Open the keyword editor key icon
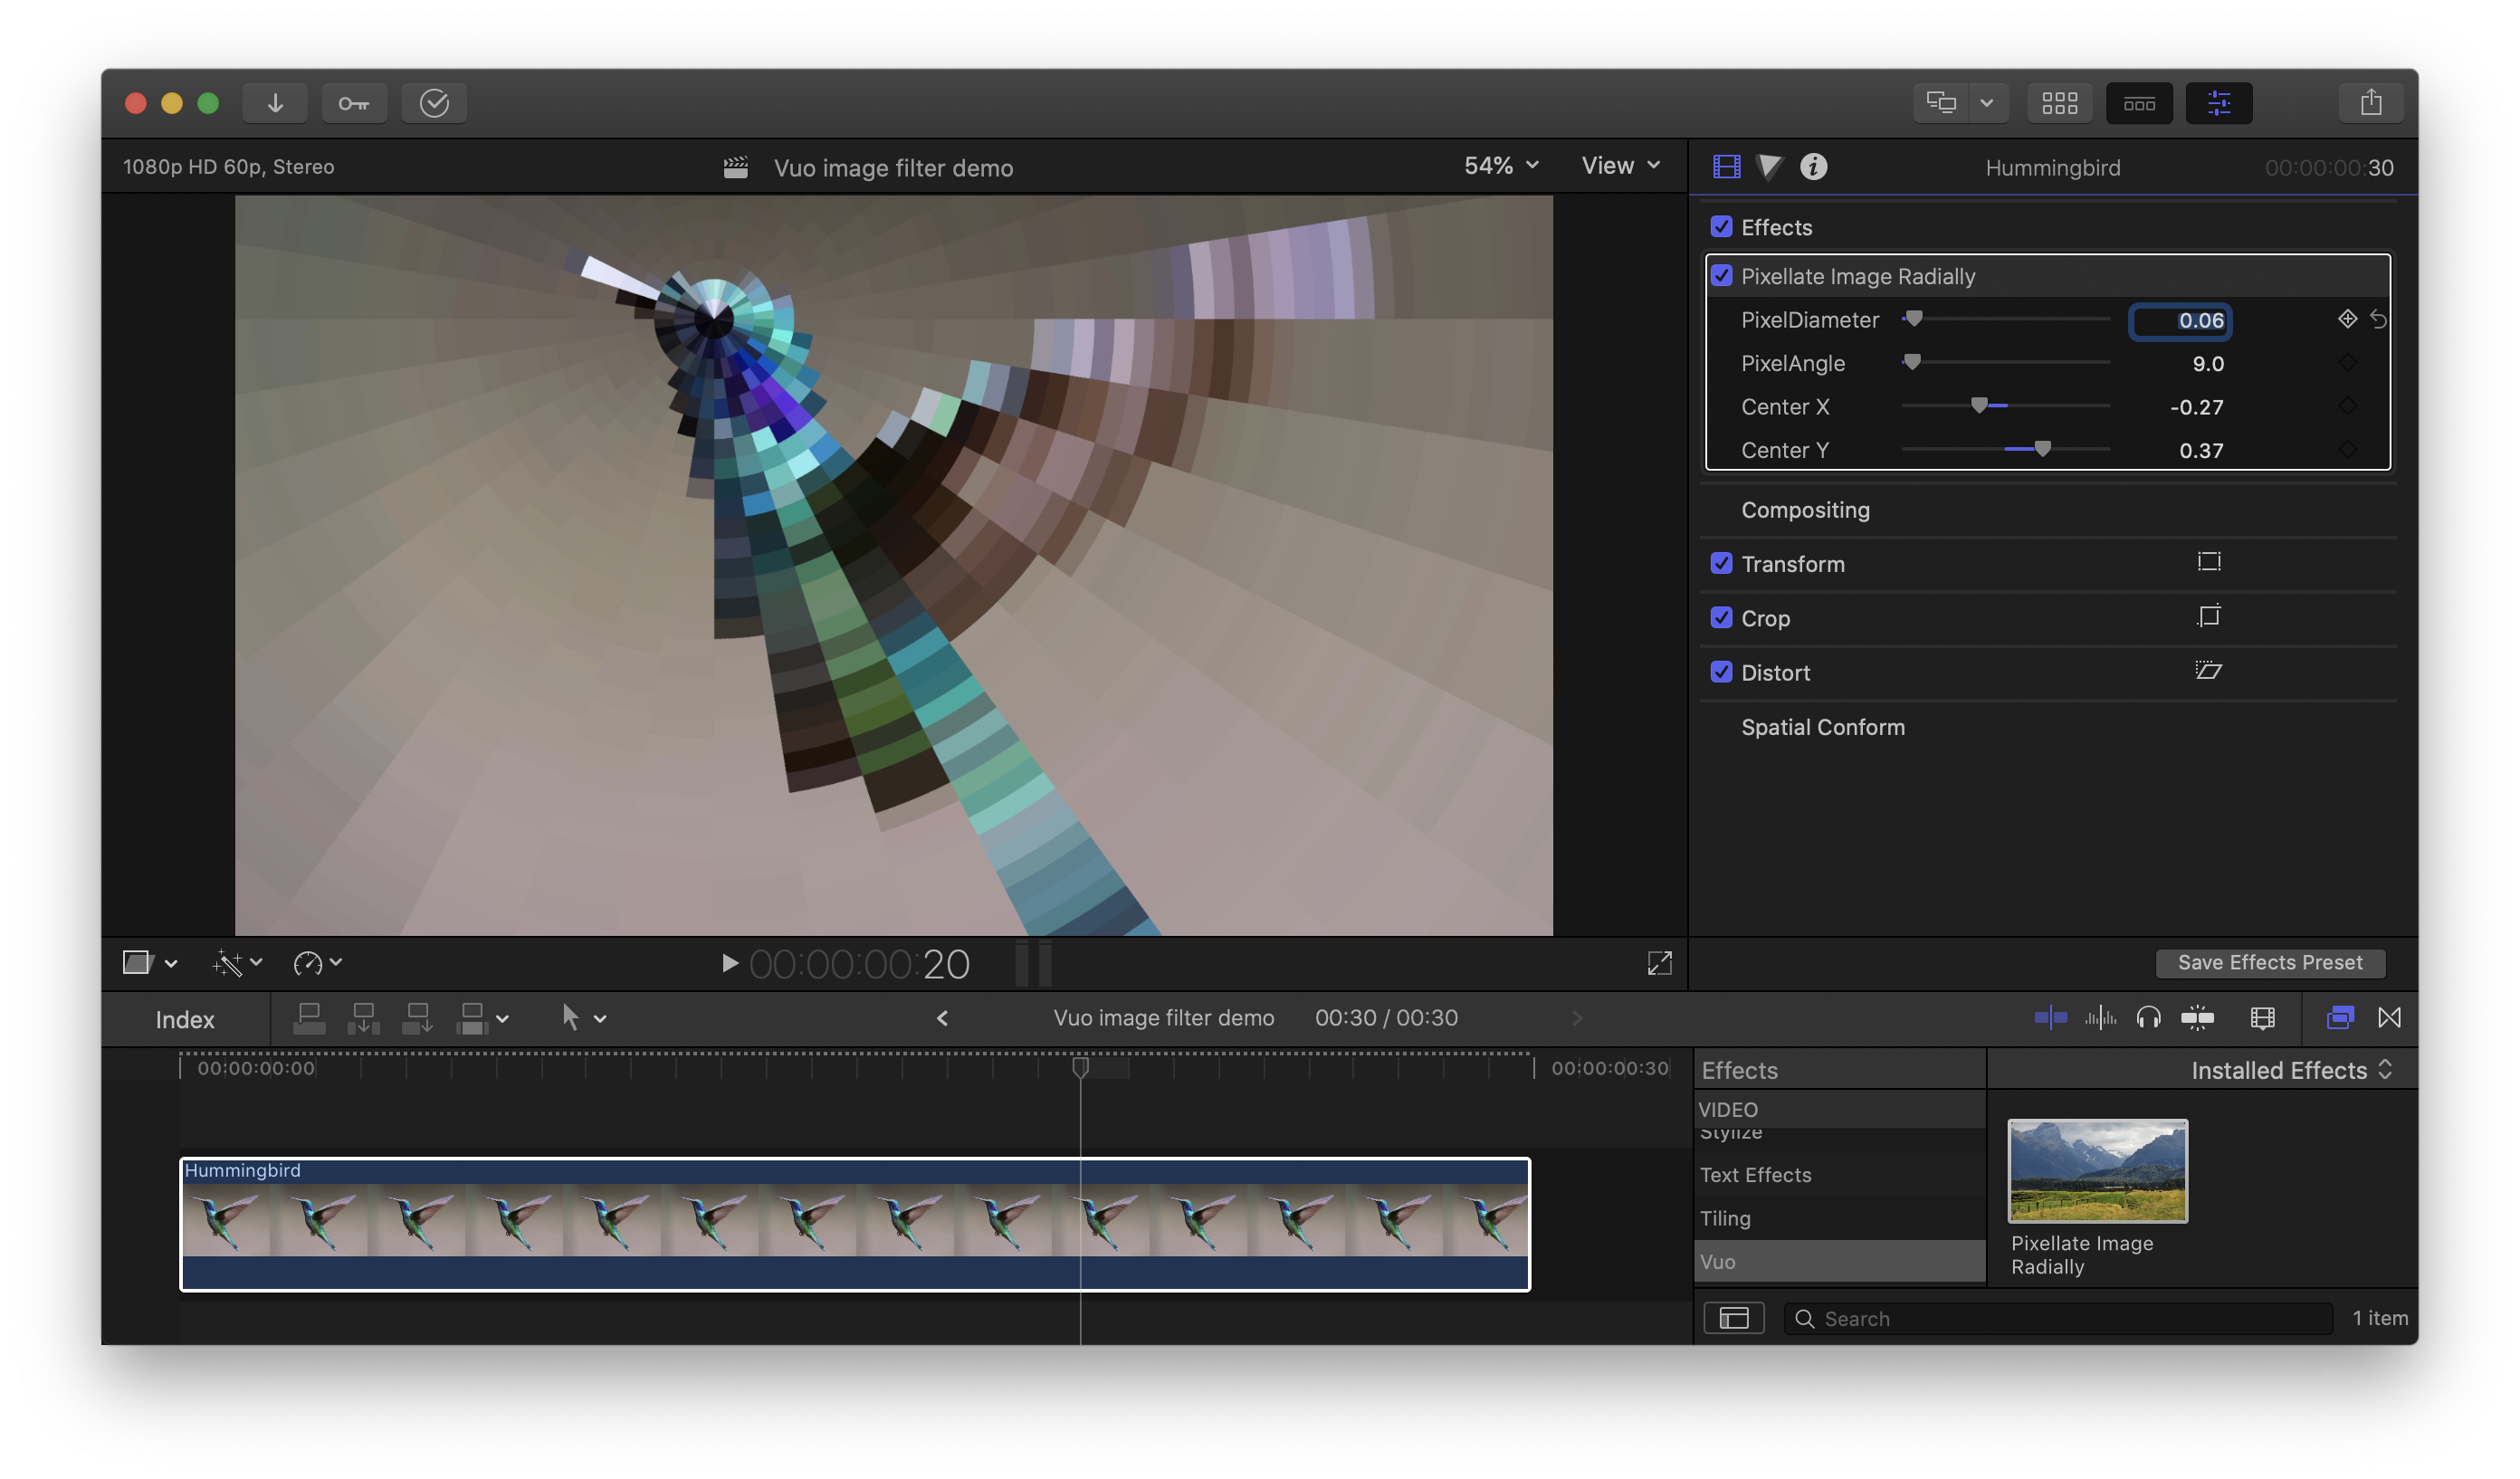This screenshot has height=1479, width=2520. pyautogui.click(x=354, y=103)
